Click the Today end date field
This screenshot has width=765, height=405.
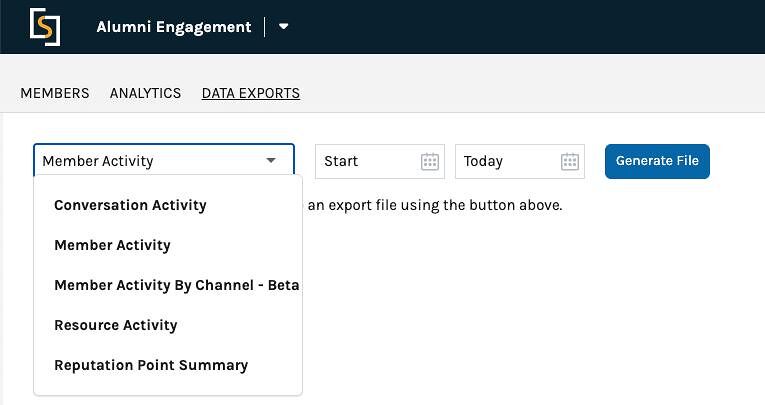pos(520,161)
